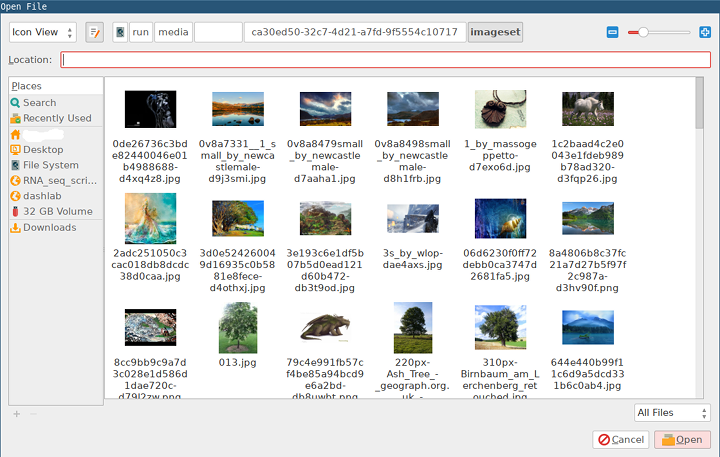Select thumbnail 8cc9bb9c9a7d image
The width and height of the screenshot is (720, 457).
[150, 327]
